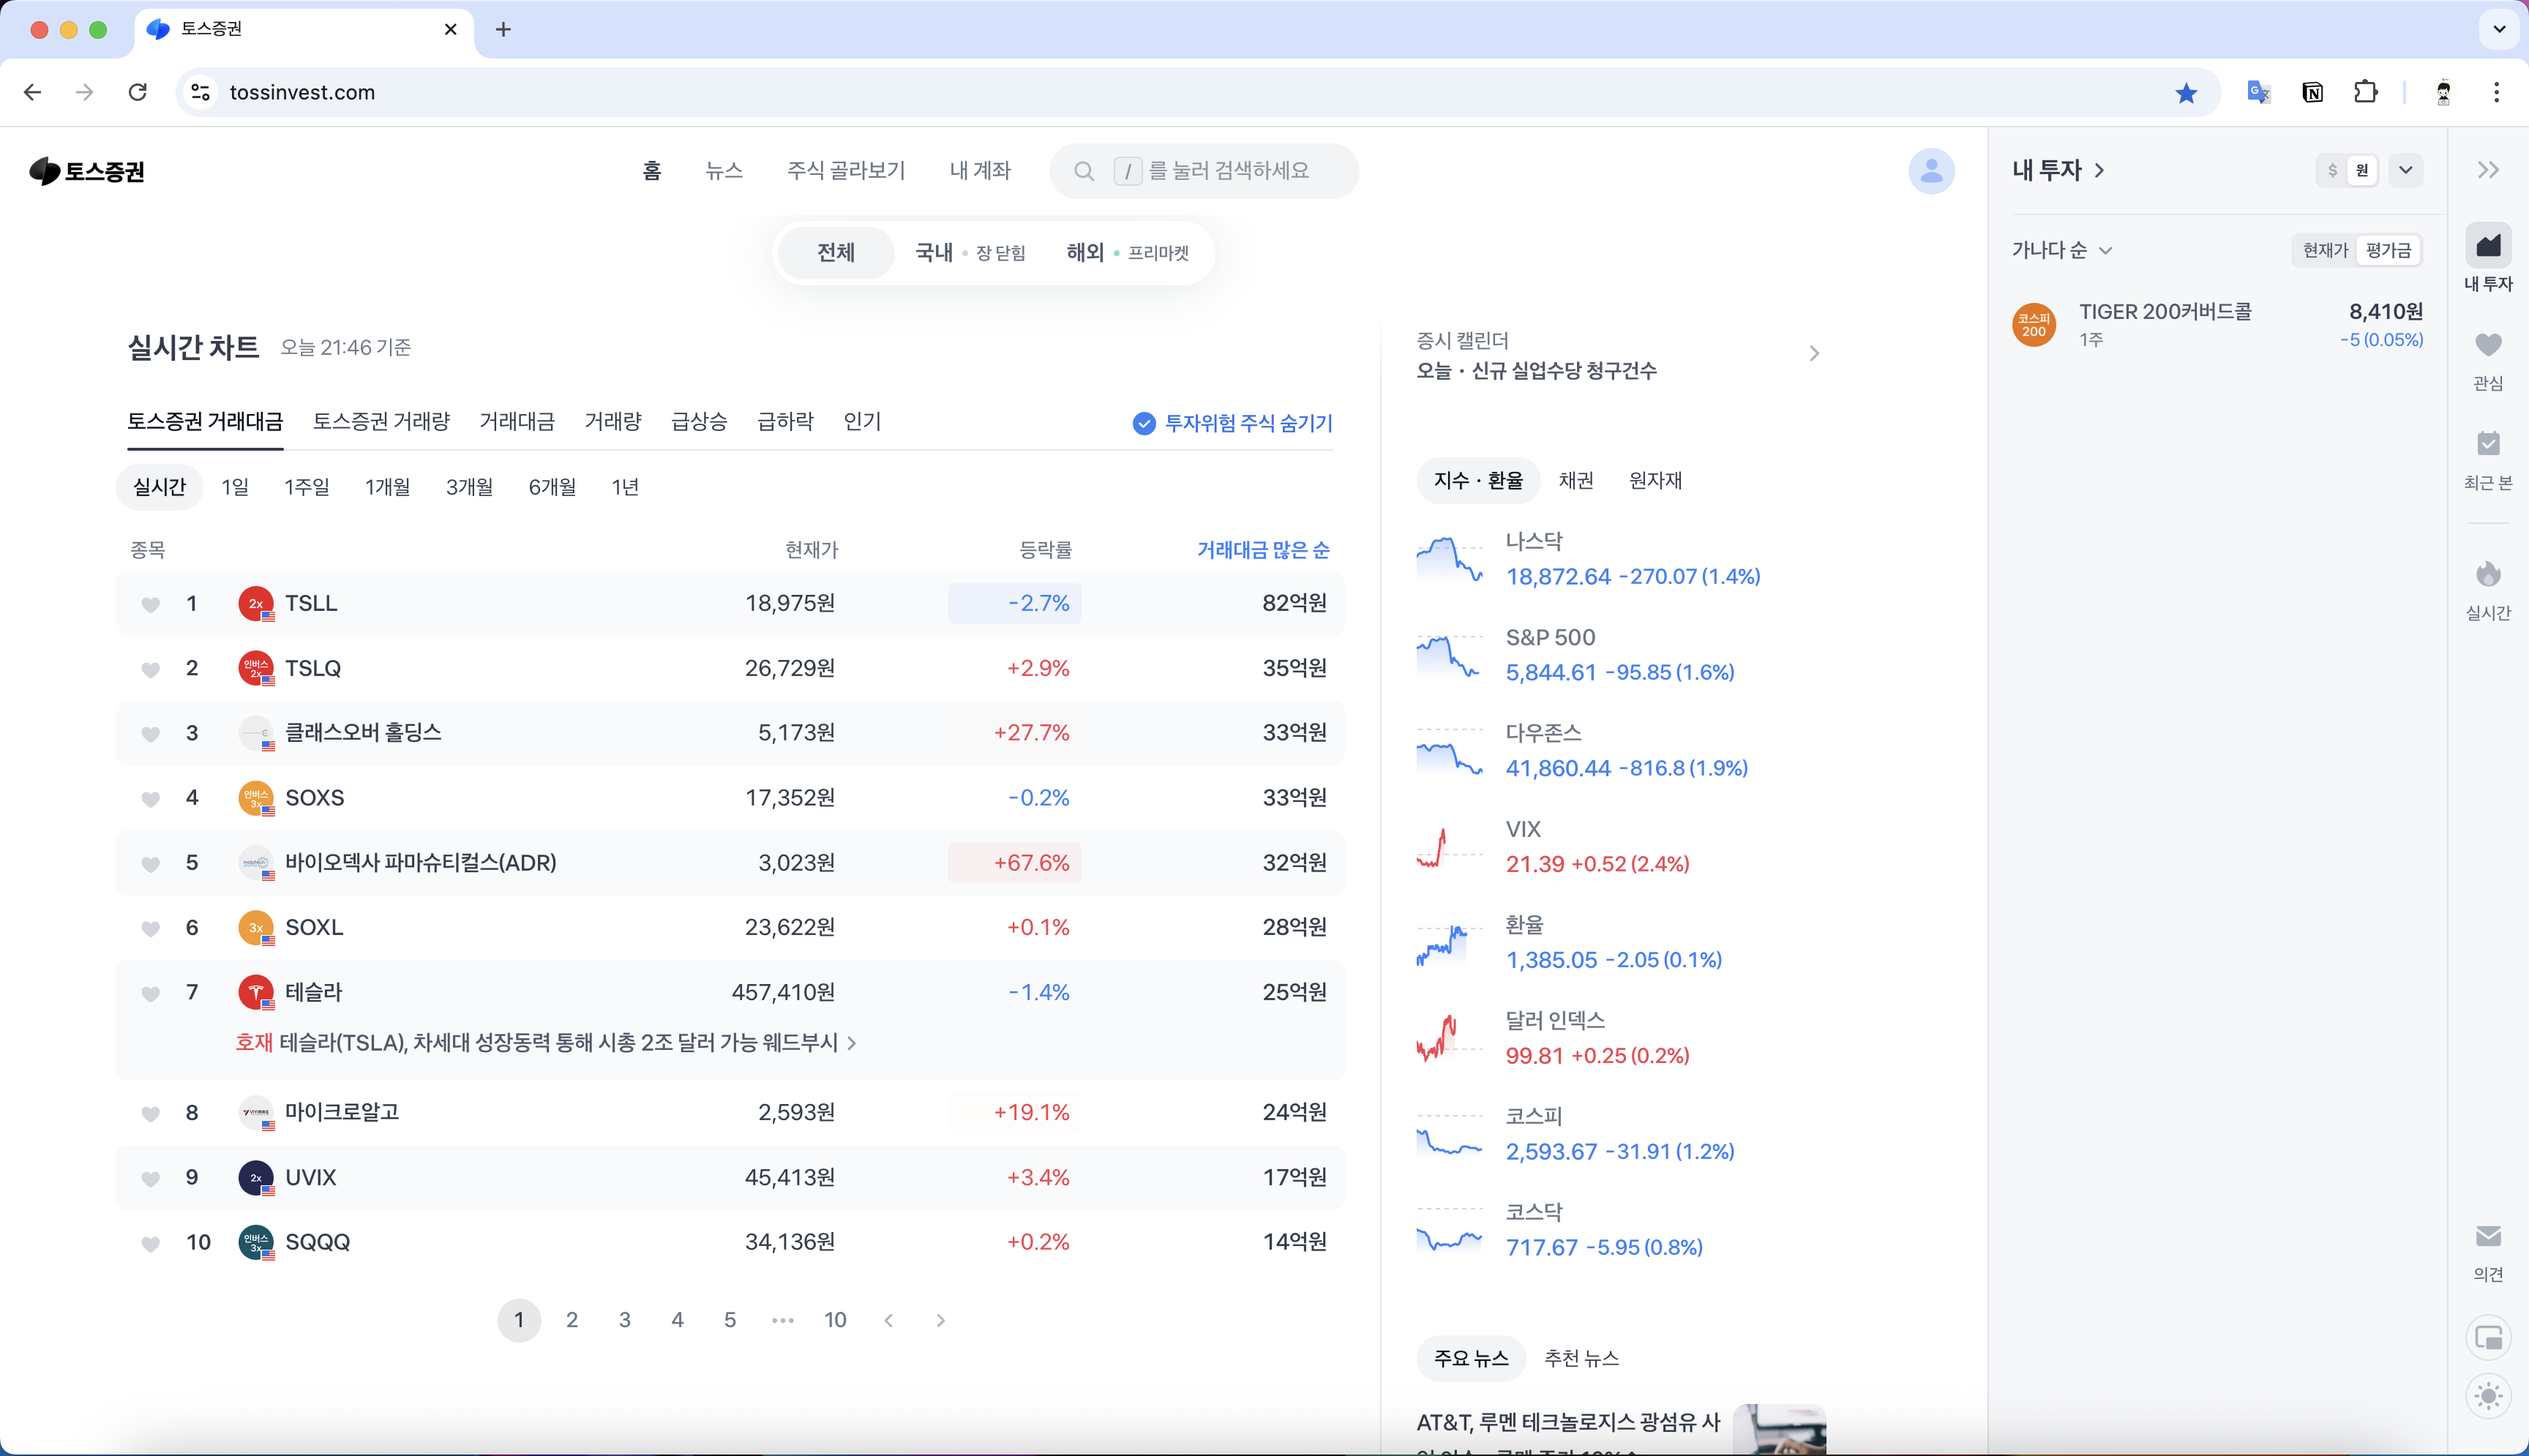Screen dimensions: 2529x1456
Task: Click the 토스증권 logo
Action: coord(87,171)
